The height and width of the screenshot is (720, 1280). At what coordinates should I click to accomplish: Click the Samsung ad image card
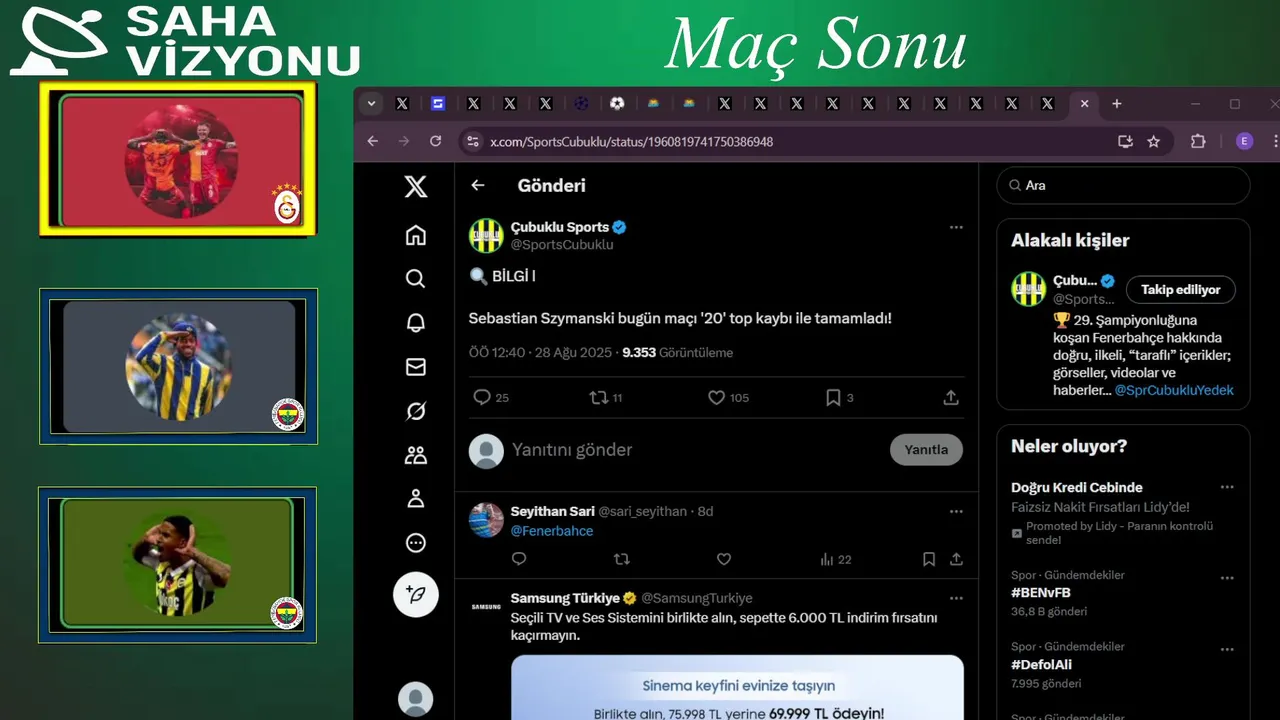point(737,688)
